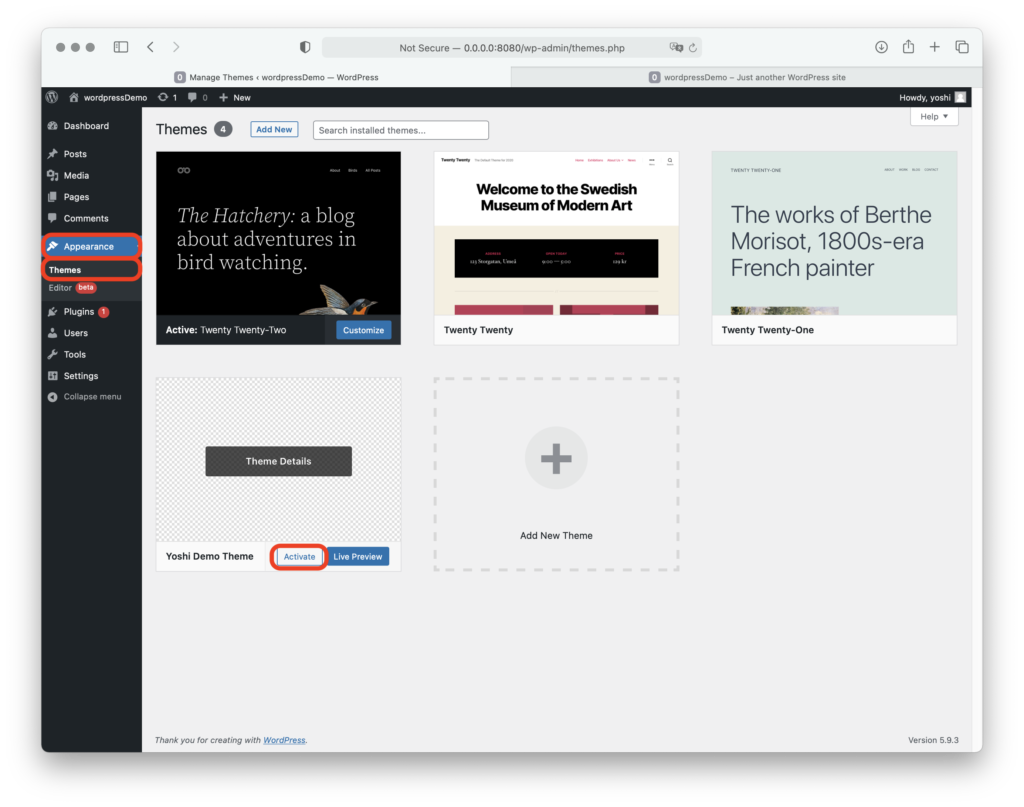
Task: Switch to Just another WordPress site tab
Action: pos(746,77)
